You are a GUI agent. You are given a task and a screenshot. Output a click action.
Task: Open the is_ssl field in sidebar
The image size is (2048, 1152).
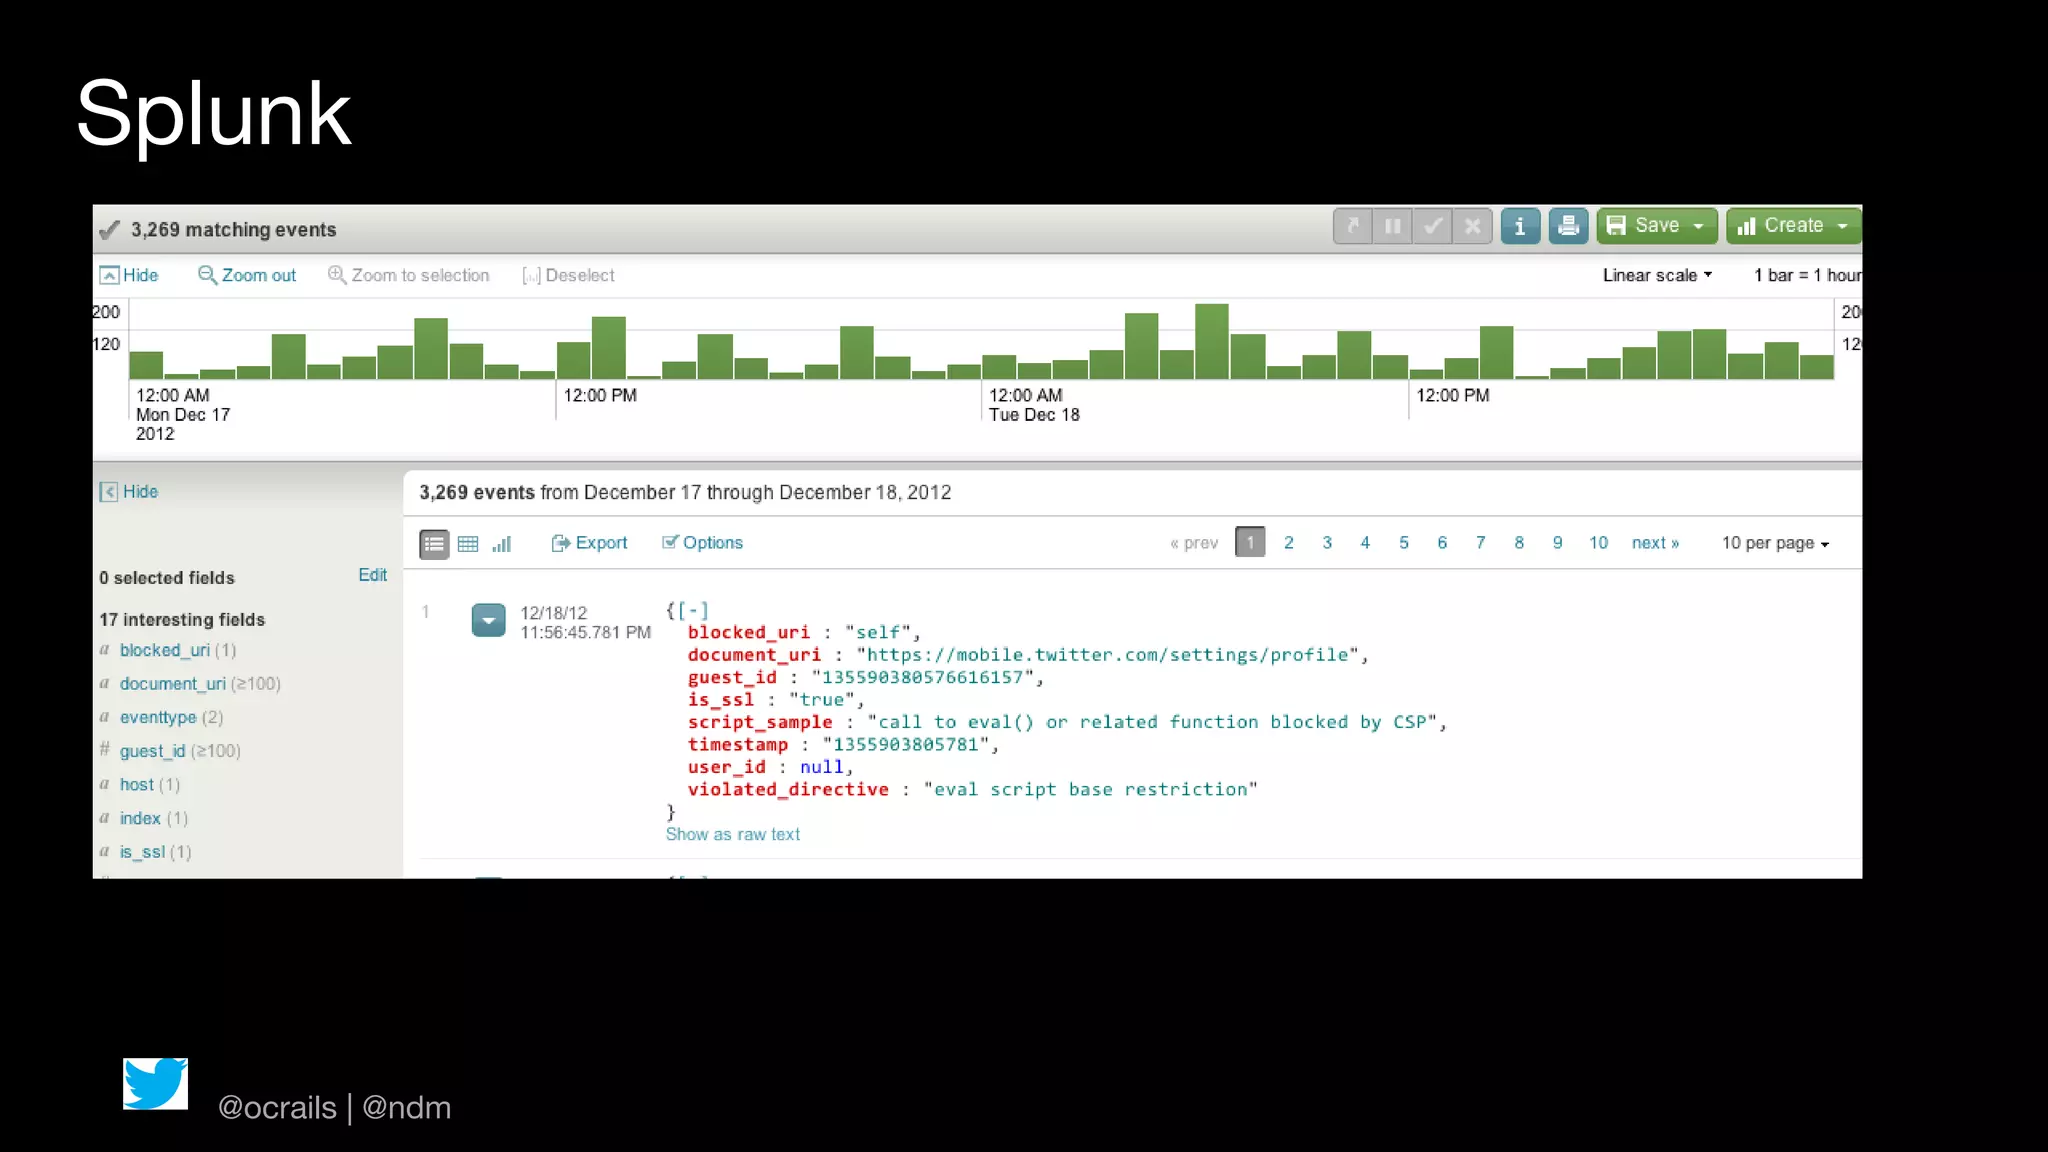coord(142,852)
